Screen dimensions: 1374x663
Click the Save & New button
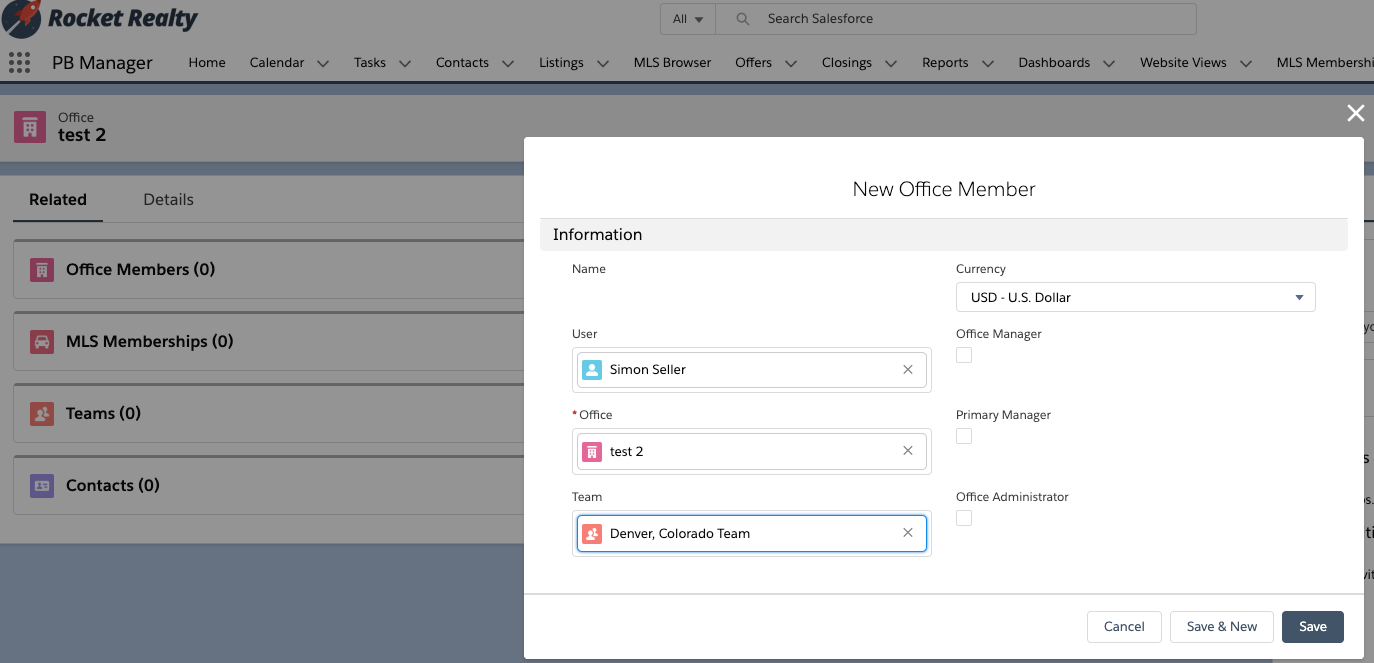(x=1221, y=626)
